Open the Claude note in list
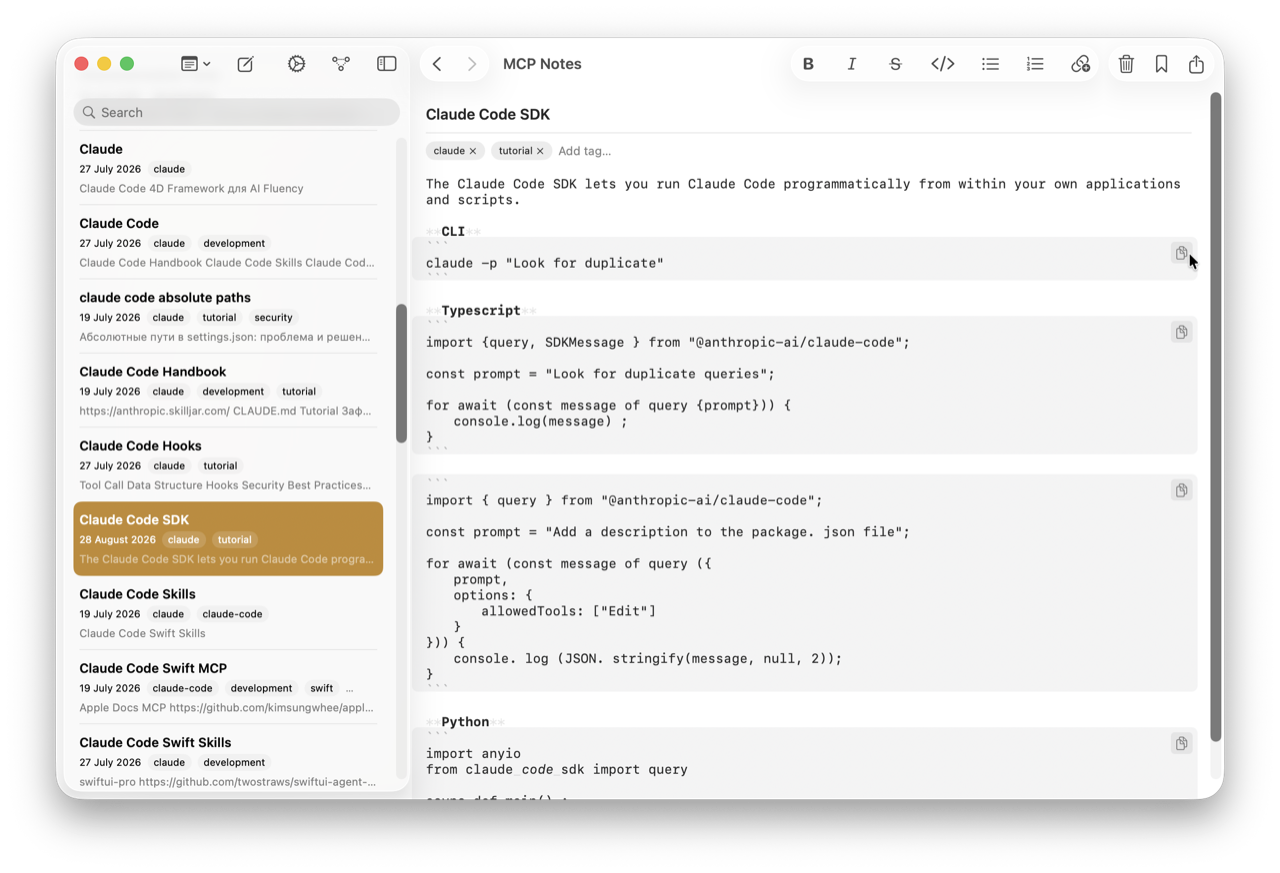This screenshot has width=1280, height=873. (228, 168)
